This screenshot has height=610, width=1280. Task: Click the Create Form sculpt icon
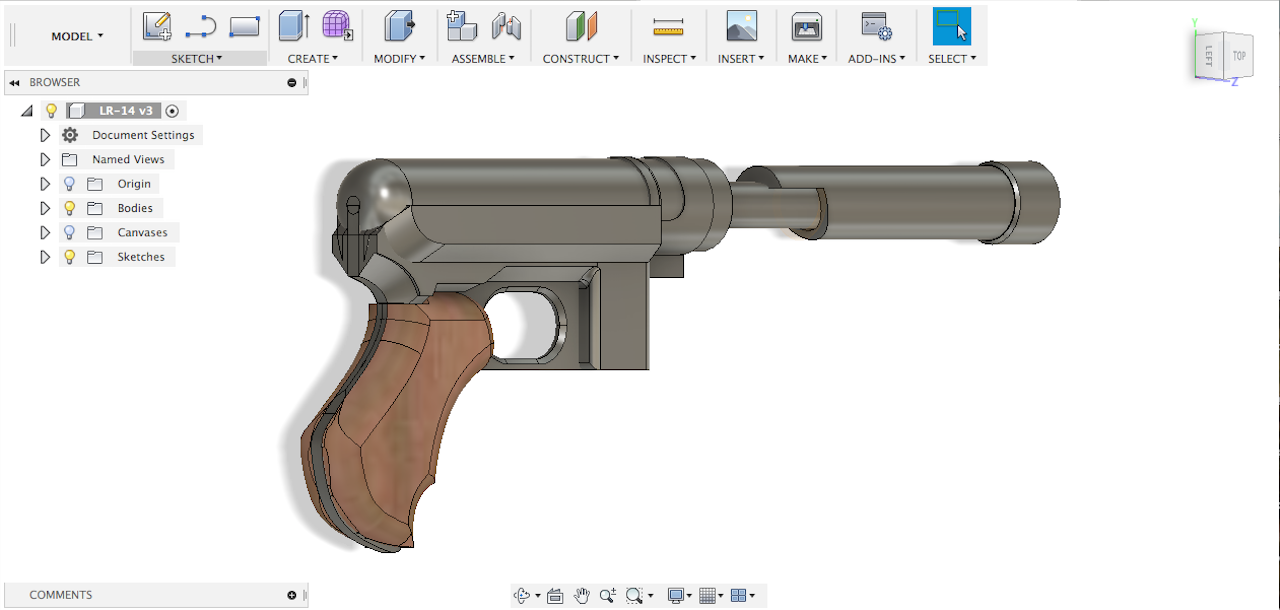click(337, 26)
